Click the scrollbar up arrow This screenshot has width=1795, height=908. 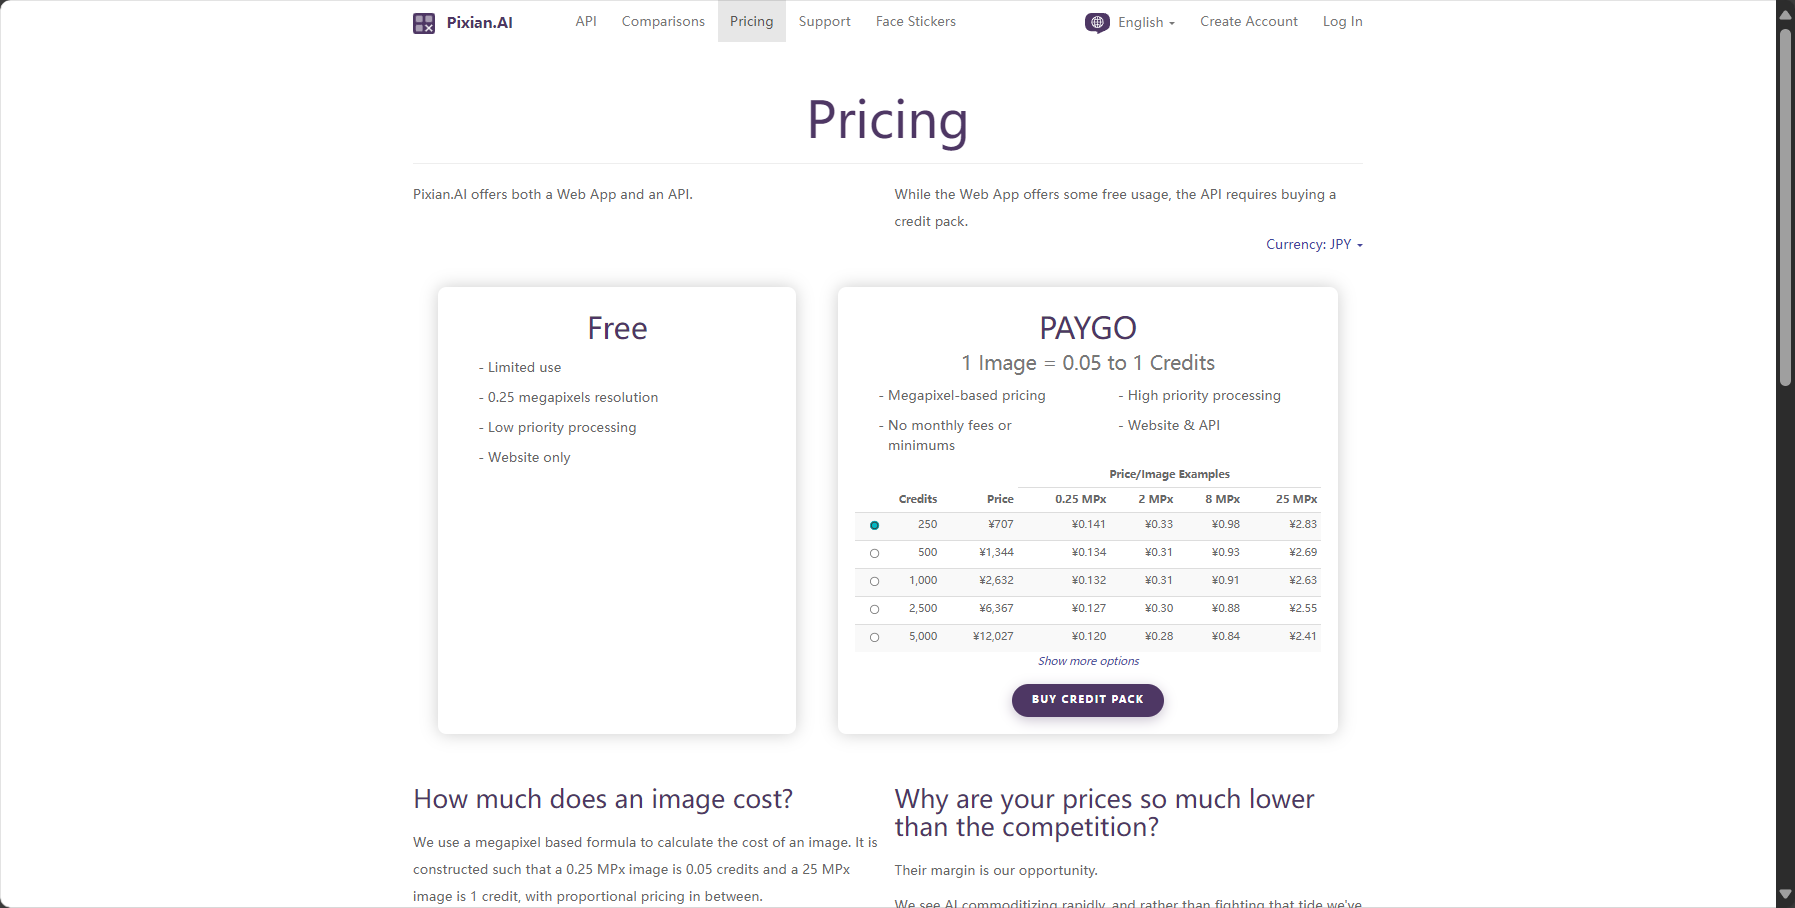point(1785,15)
